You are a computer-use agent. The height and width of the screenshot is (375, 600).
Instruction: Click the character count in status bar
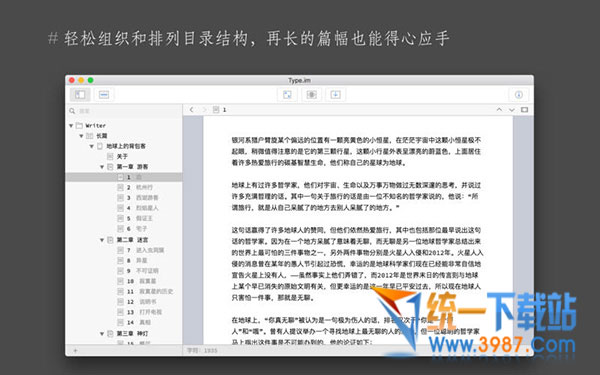202,351
